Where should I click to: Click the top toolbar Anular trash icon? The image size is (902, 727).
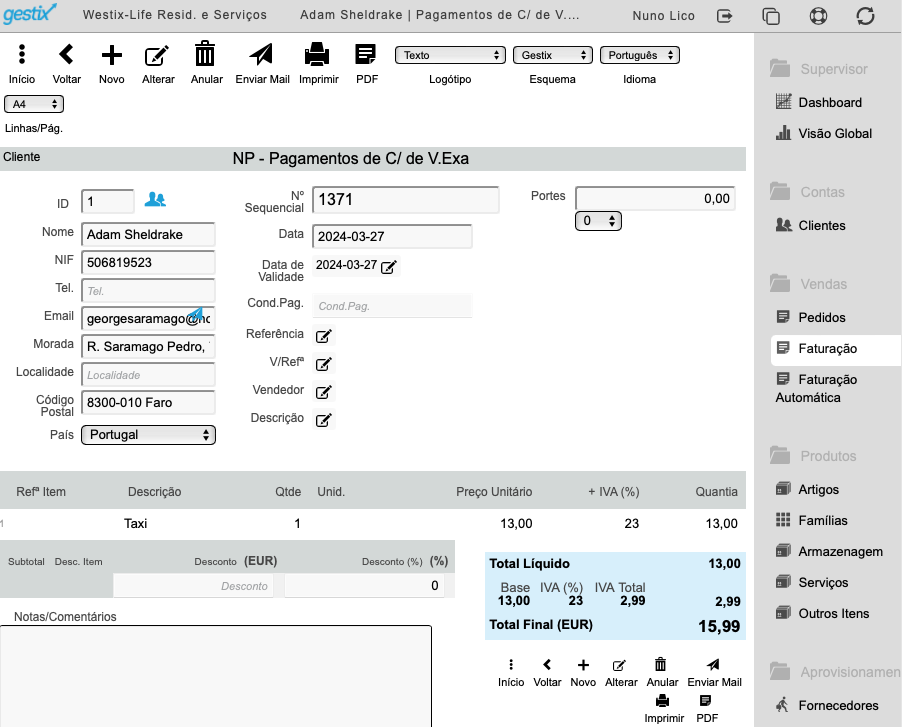(x=205, y=54)
